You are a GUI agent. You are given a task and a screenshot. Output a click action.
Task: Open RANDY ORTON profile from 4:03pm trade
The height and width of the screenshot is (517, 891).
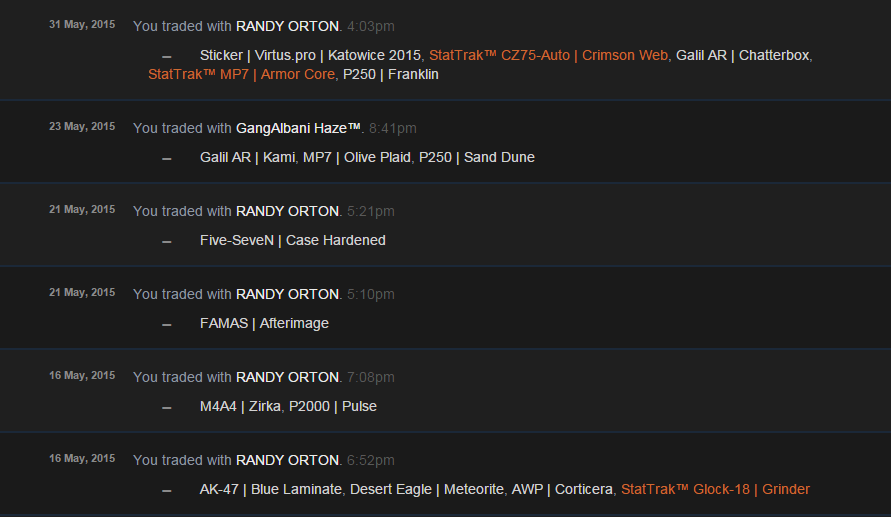point(287,26)
